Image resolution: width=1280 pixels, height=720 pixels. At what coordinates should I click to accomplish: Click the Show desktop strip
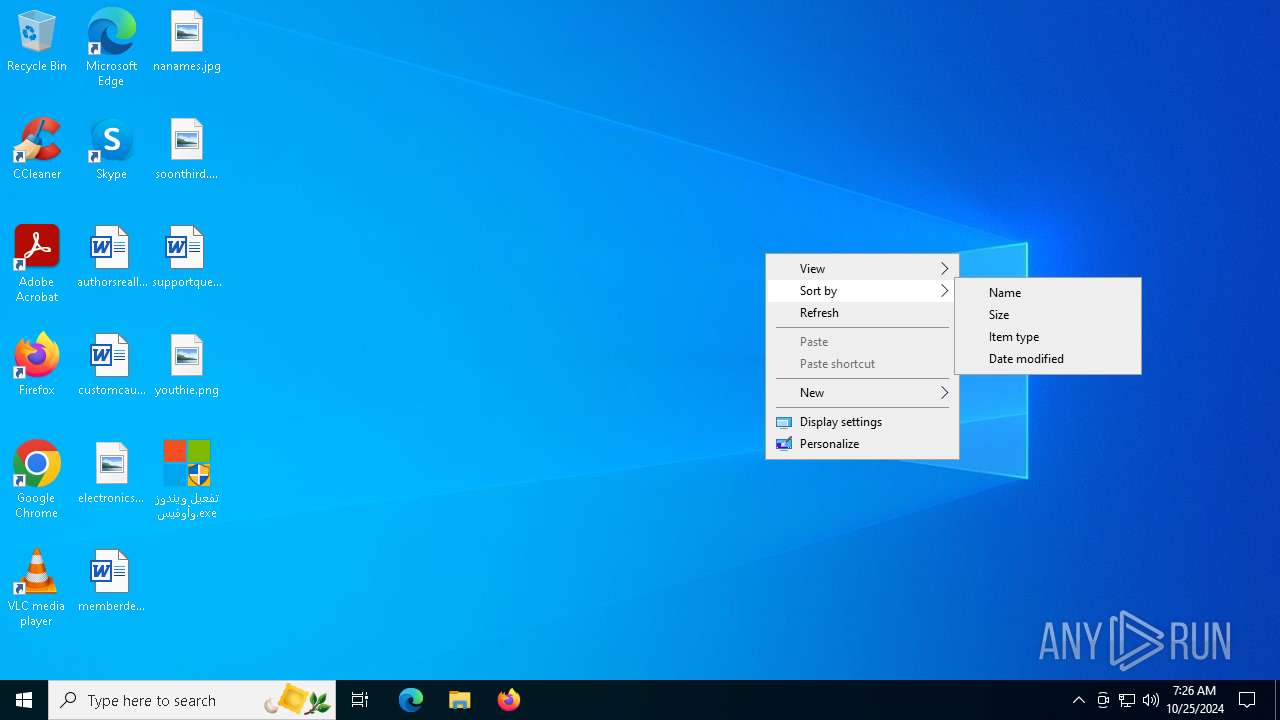coord(1277,700)
